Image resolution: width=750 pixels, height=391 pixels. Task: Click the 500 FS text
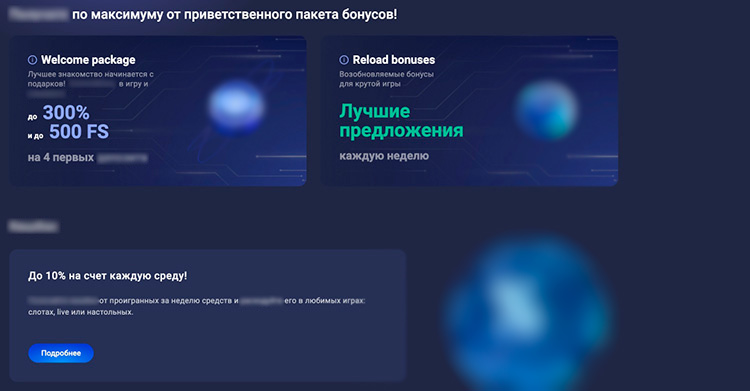79,132
